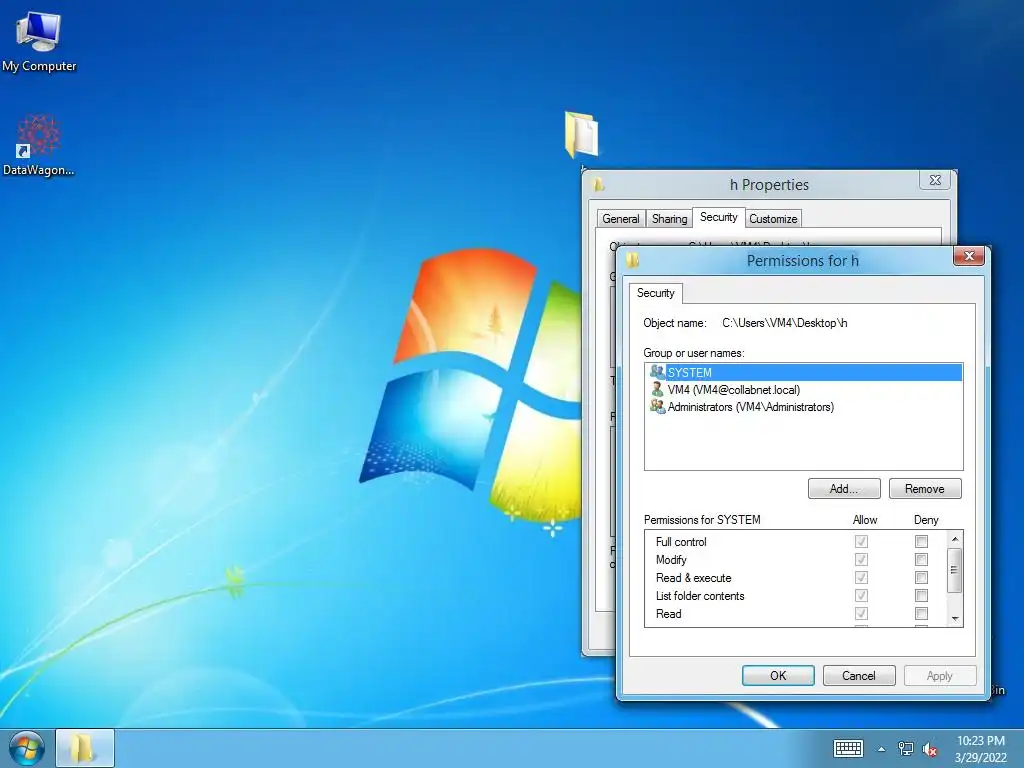Select Security tab in Permissions dialog
This screenshot has width=1024, height=768.
click(656, 293)
